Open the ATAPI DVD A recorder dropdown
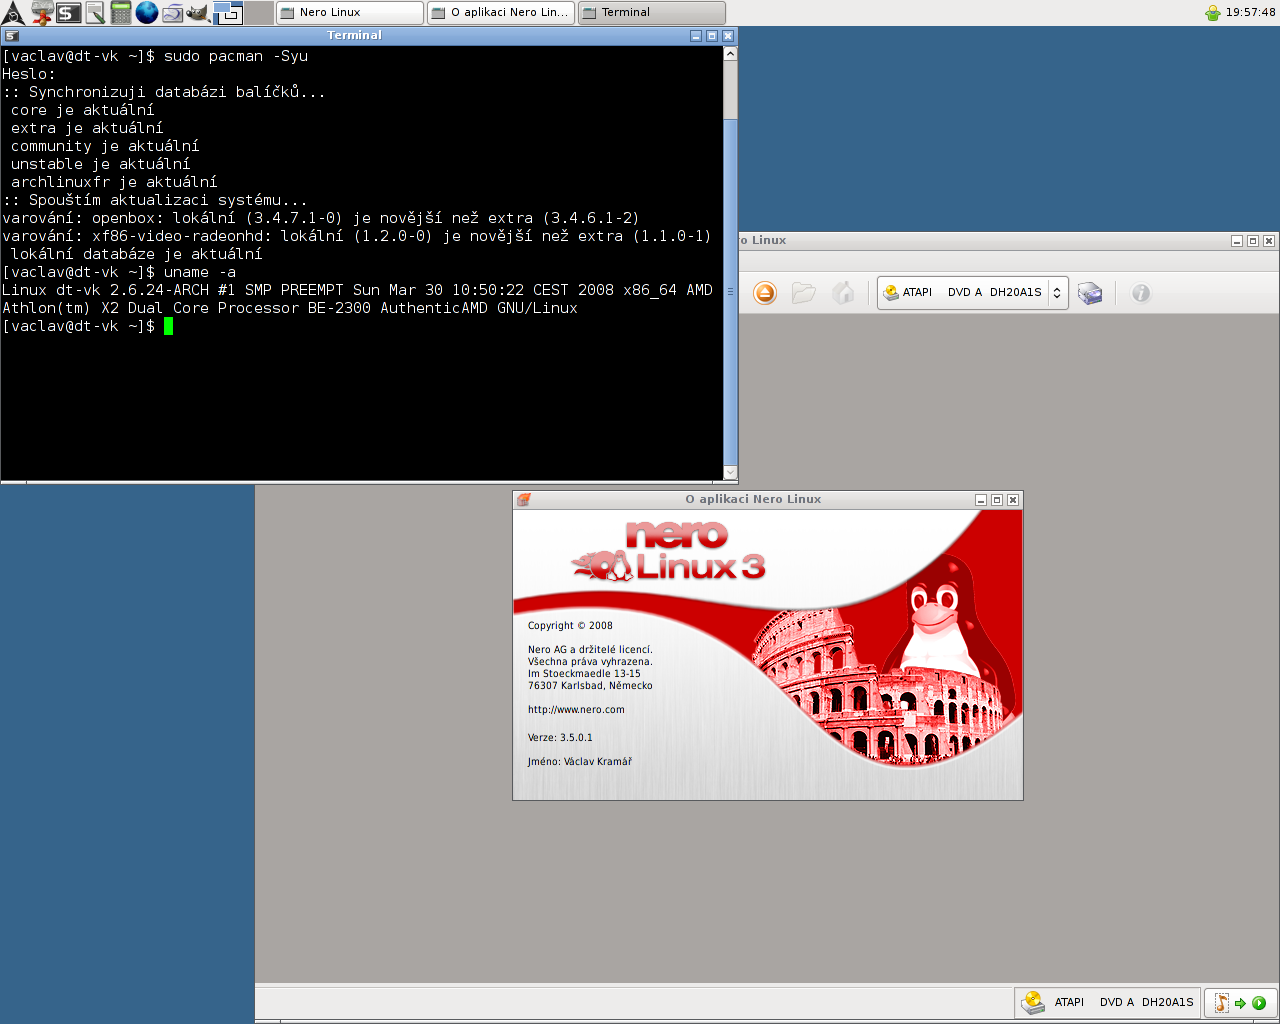Viewport: 1280px width, 1024px height. 972,293
